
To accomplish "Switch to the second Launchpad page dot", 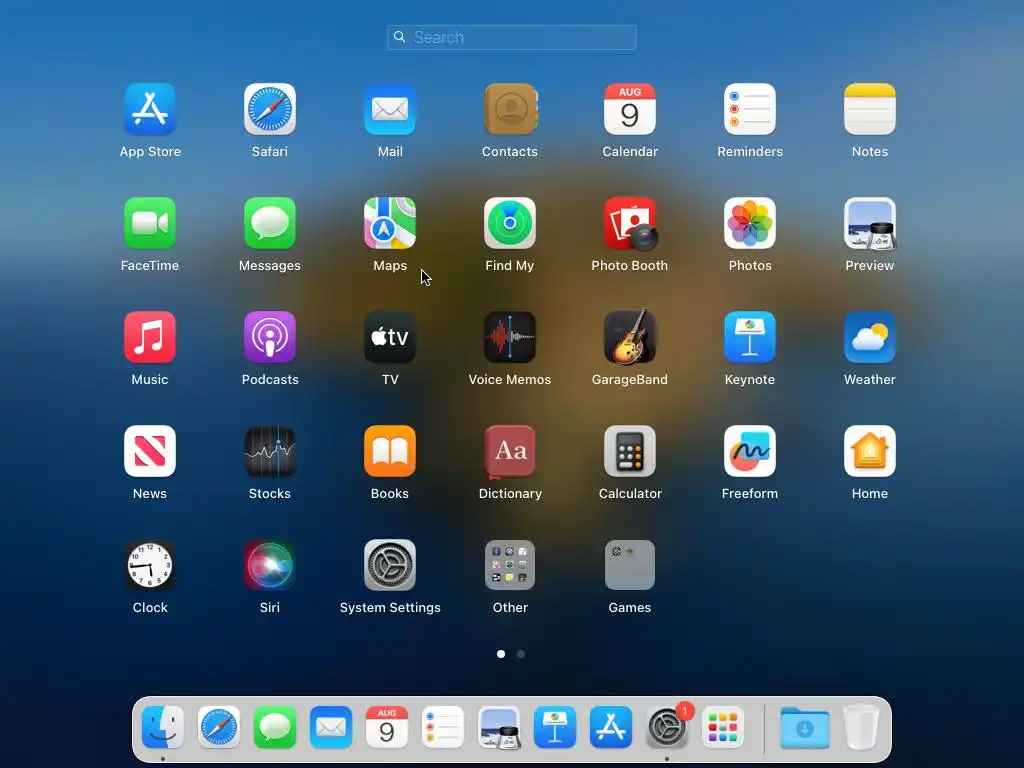I will coord(521,654).
